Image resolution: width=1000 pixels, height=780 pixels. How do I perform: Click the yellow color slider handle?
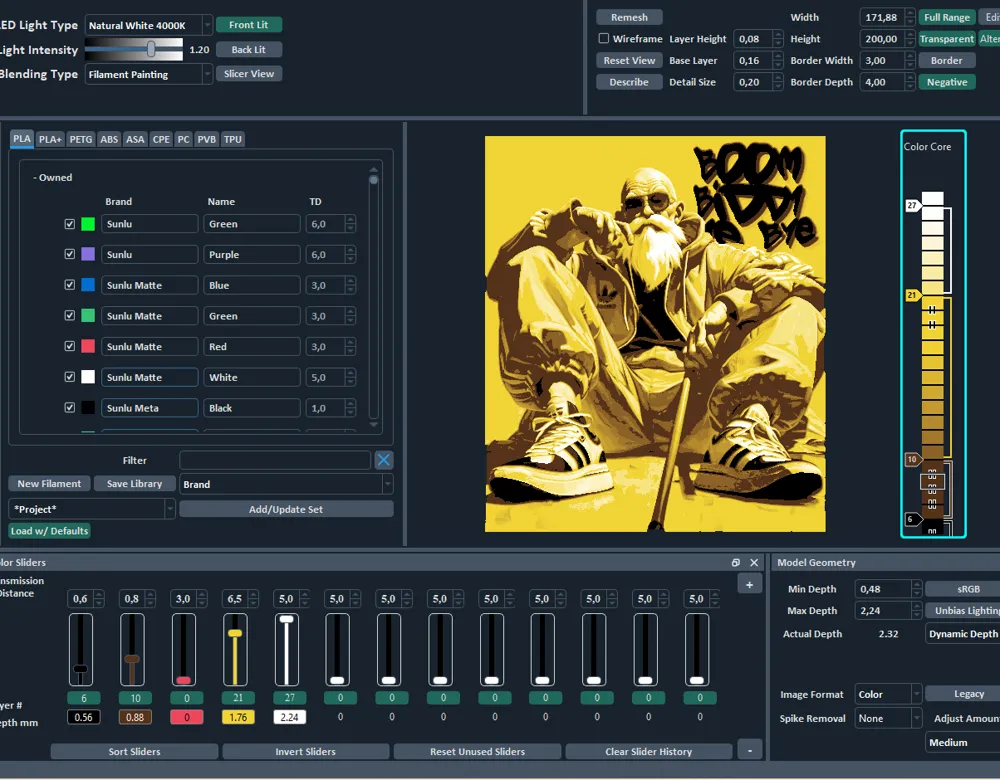tap(235, 633)
